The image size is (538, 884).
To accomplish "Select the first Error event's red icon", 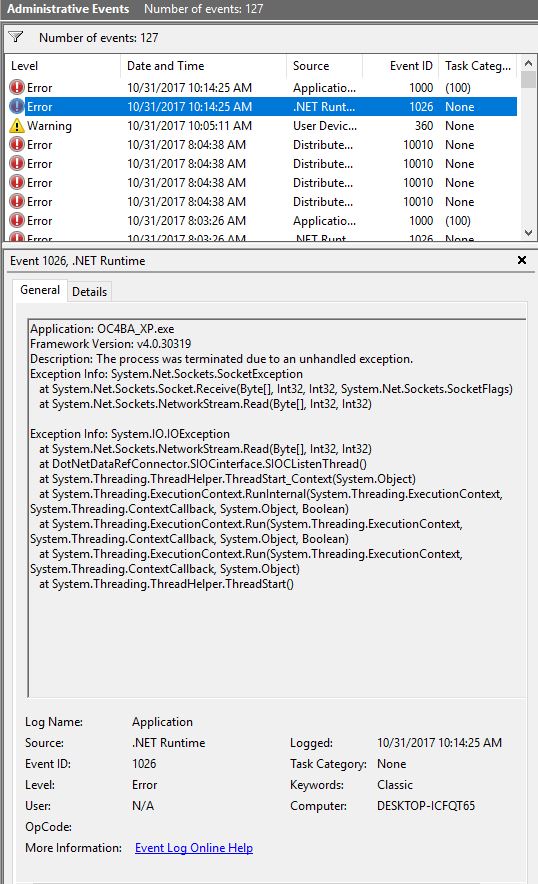I will point(17,87).
